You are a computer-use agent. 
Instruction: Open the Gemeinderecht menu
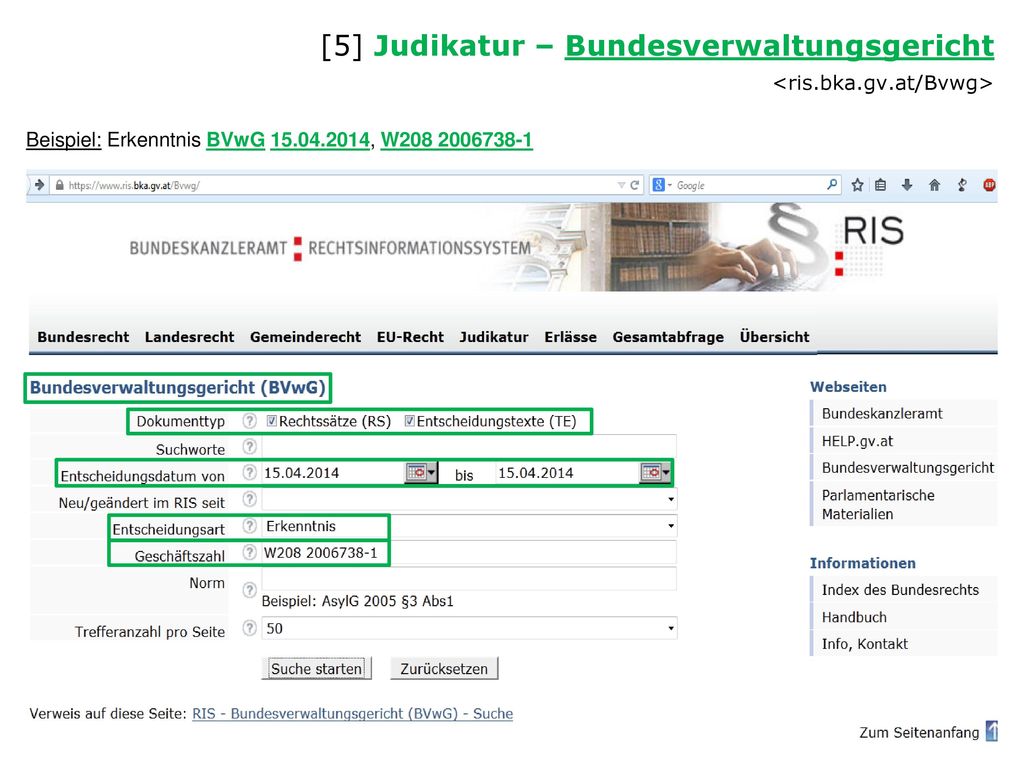click(305, 337)
